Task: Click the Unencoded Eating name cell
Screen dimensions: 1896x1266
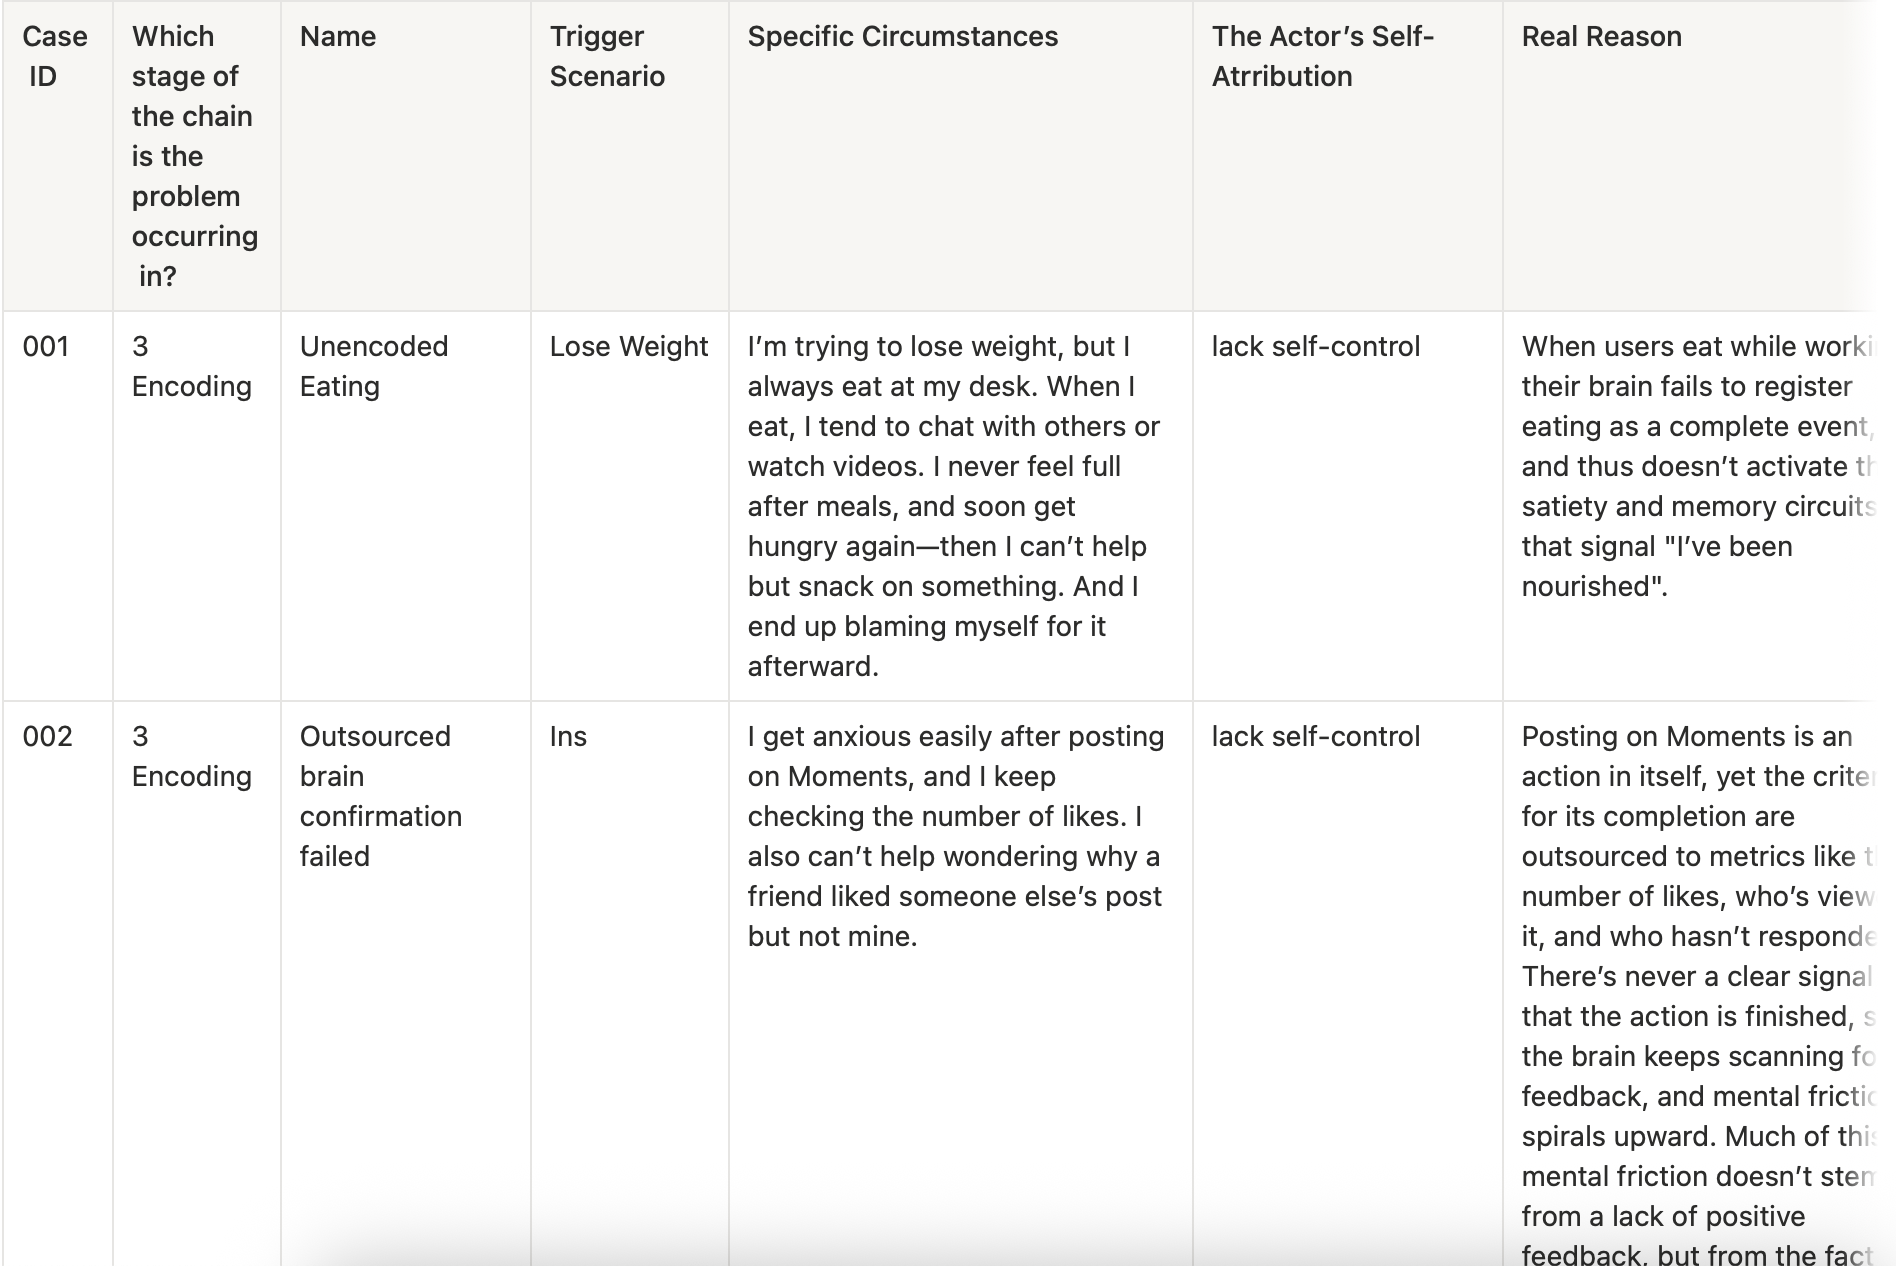Action: [373, 366]
